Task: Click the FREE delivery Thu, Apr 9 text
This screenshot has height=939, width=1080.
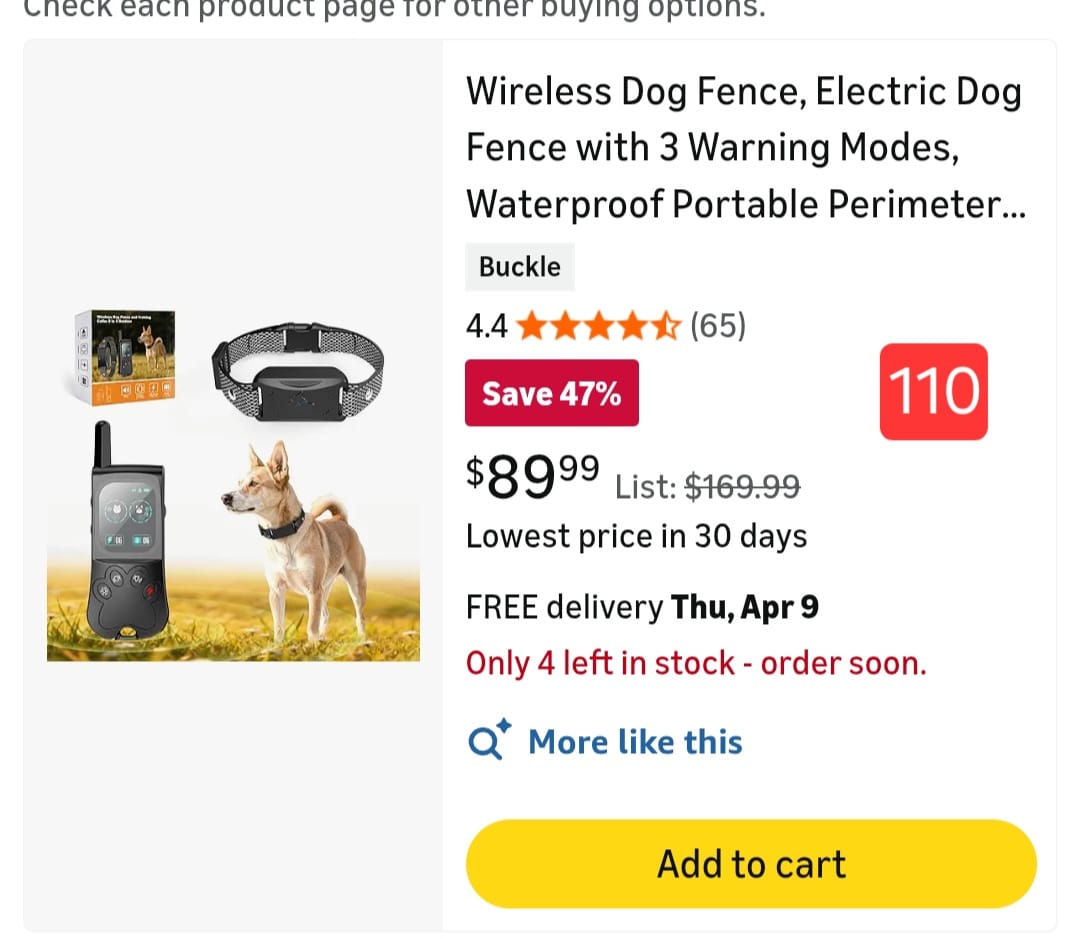Action: point(642,607)
